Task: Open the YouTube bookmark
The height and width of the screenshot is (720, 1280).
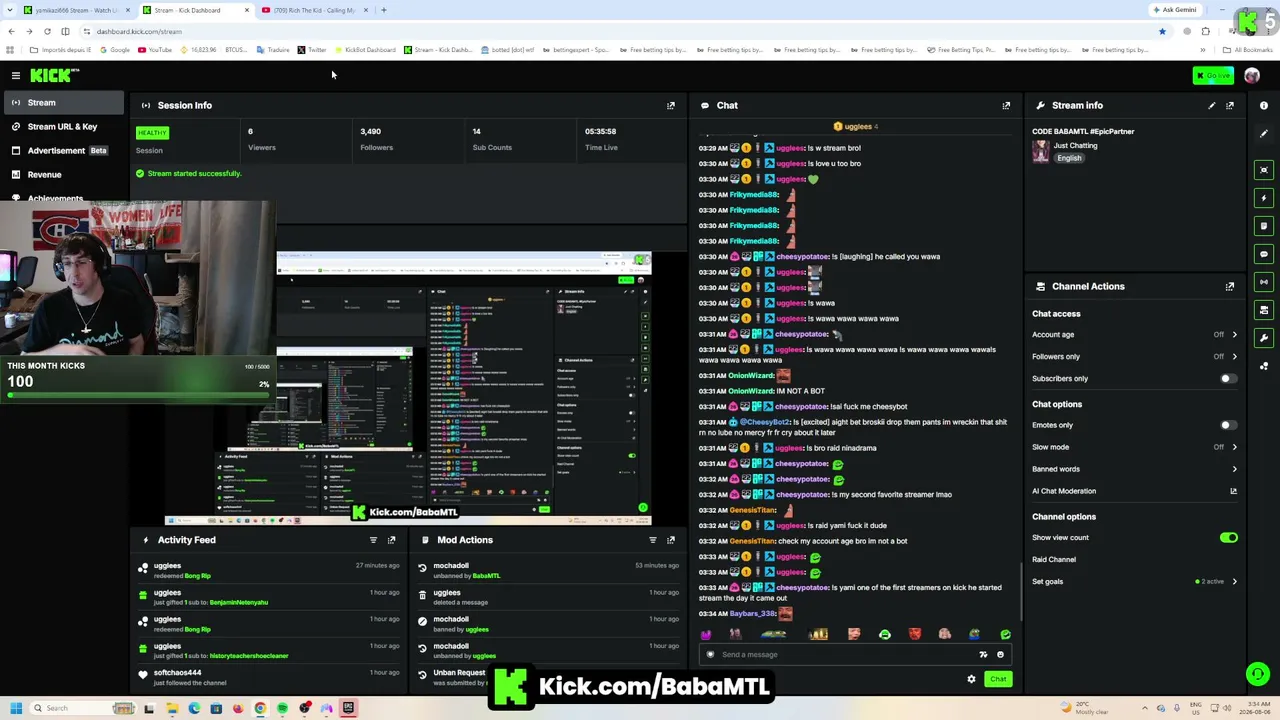Action: (x=154, y=50)
